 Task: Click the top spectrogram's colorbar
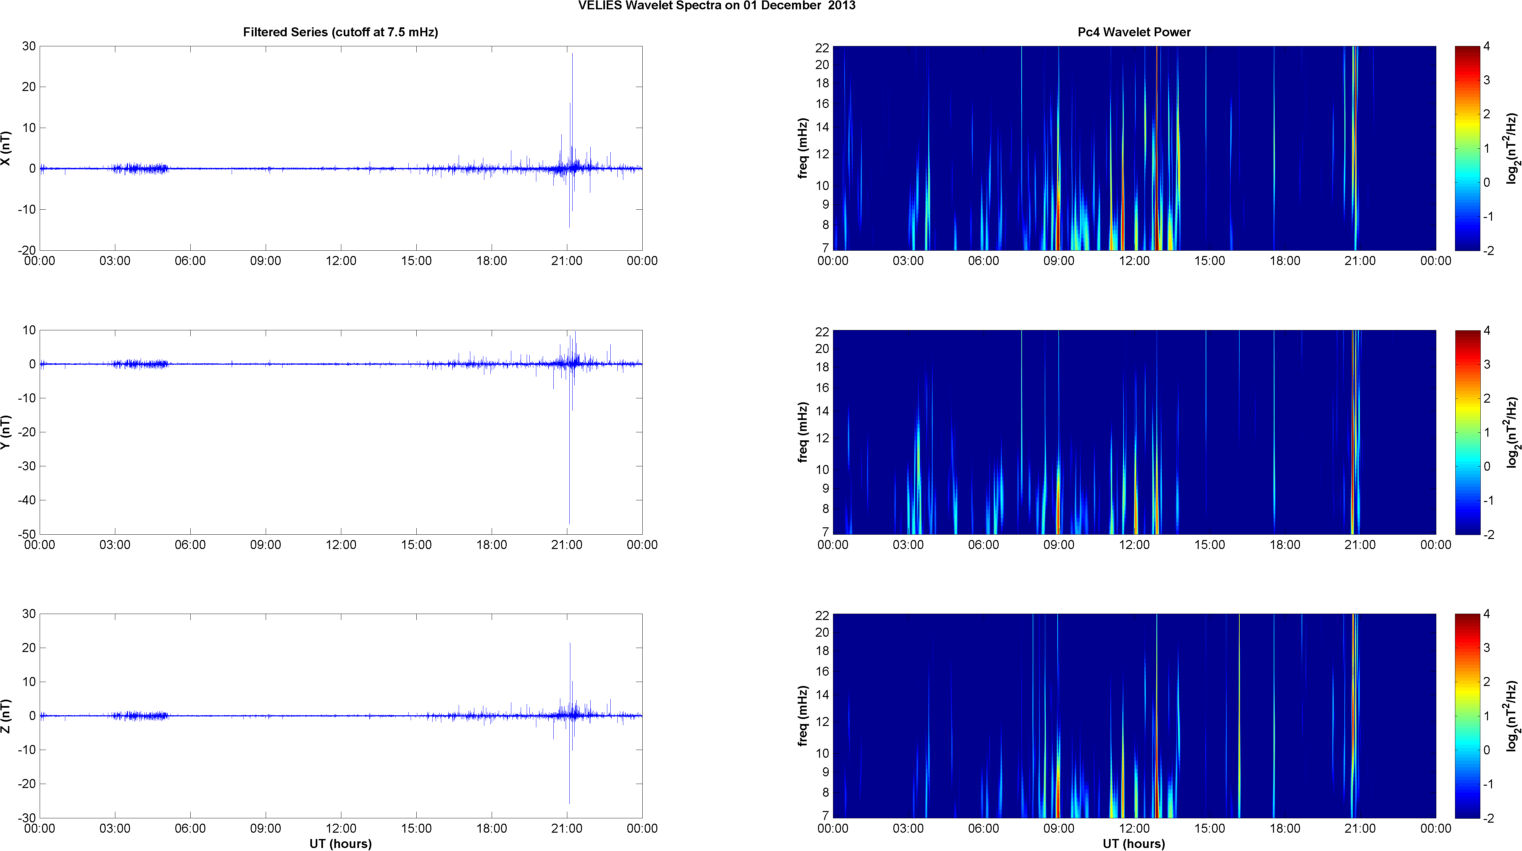(x=1466, y=148)
